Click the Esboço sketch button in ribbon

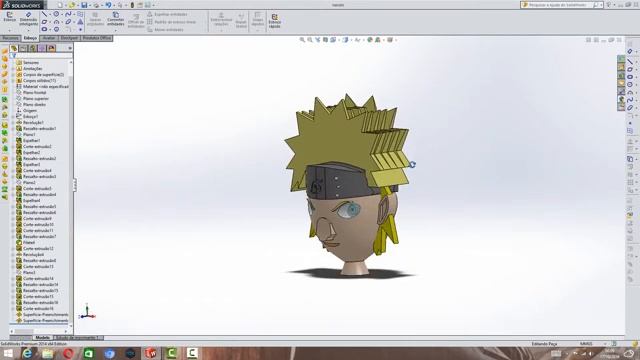(x=9, y=17)
